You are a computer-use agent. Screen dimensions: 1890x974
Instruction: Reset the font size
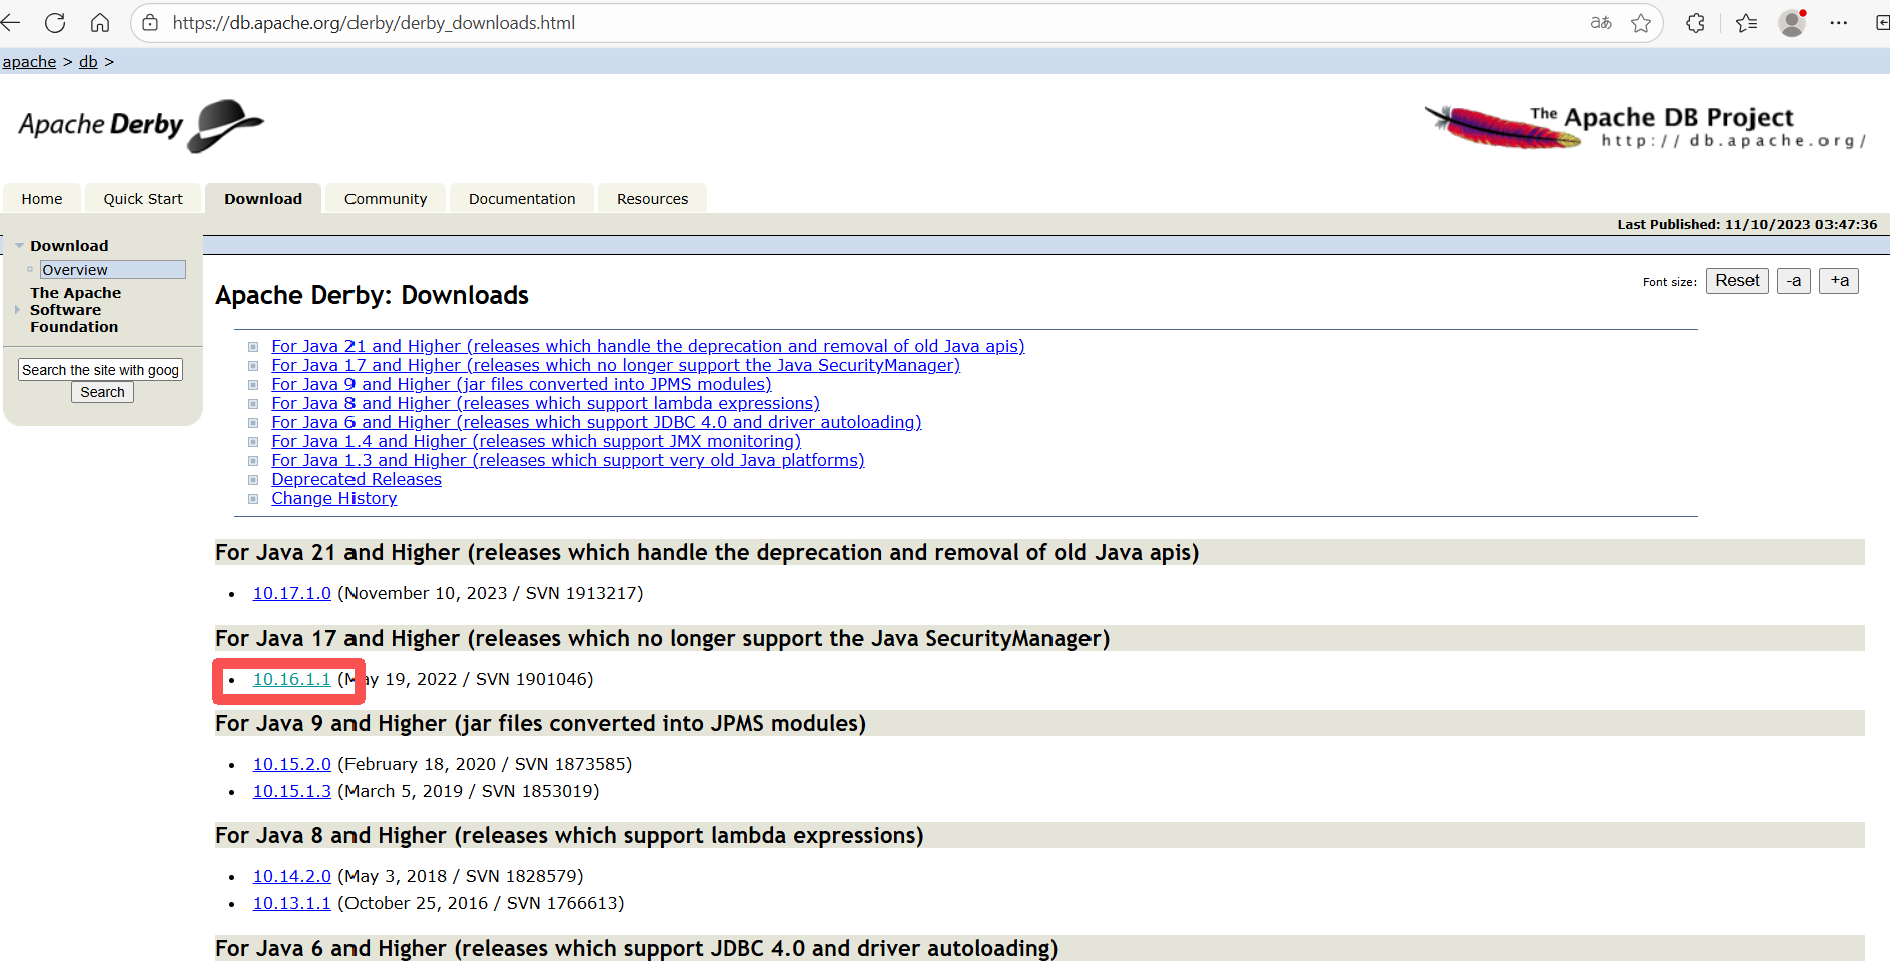click(x=1737, y=281)
